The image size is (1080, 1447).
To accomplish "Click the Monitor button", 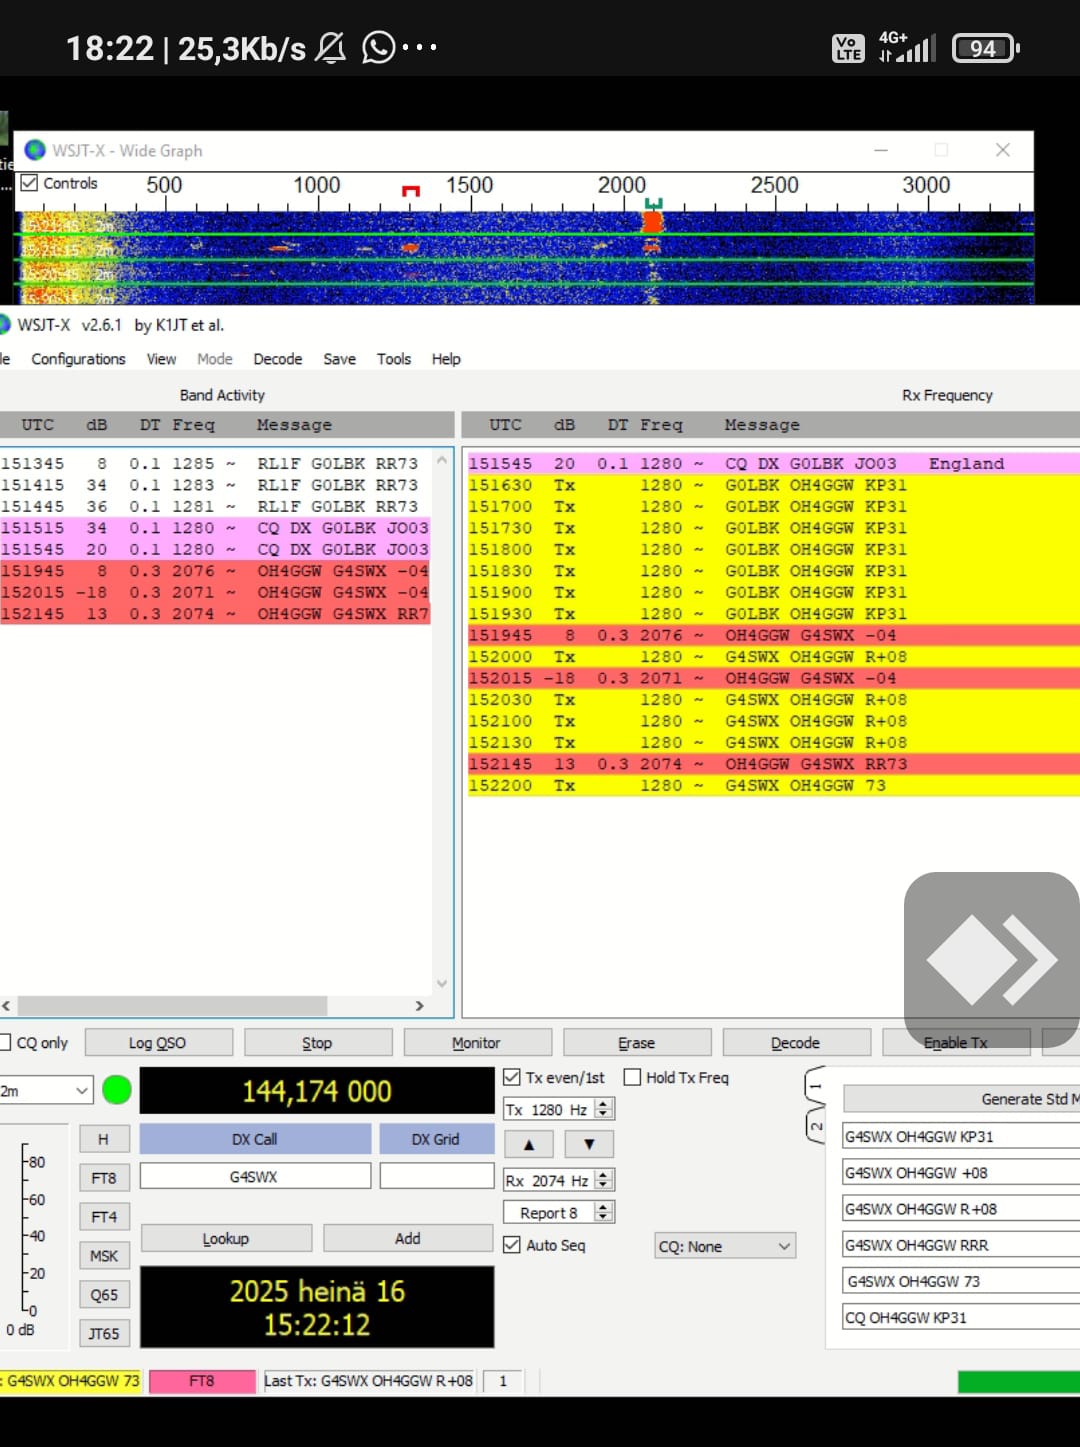I will coord(477,1042).
